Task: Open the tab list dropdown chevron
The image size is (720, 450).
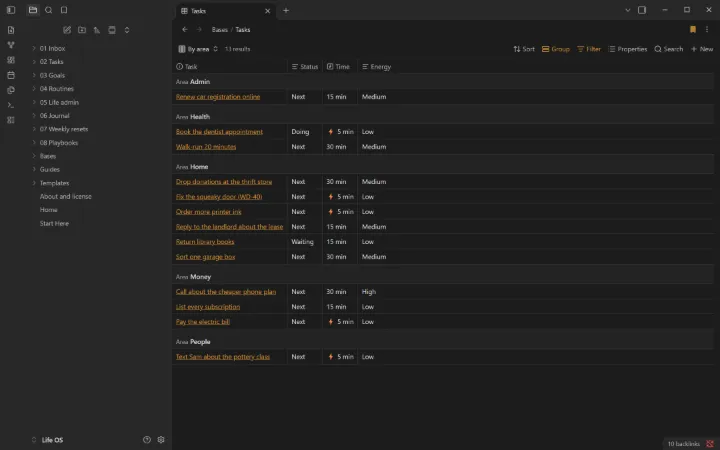Action: [x=627, y=10]
